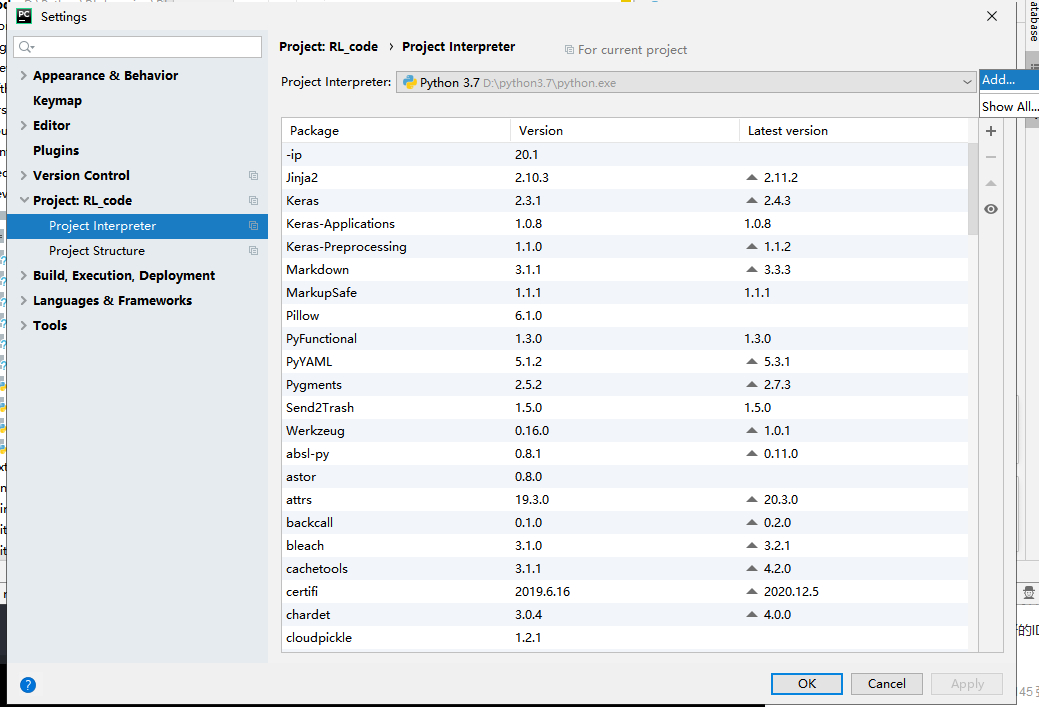Toggle show early releases eye icon

click(991, 209)
